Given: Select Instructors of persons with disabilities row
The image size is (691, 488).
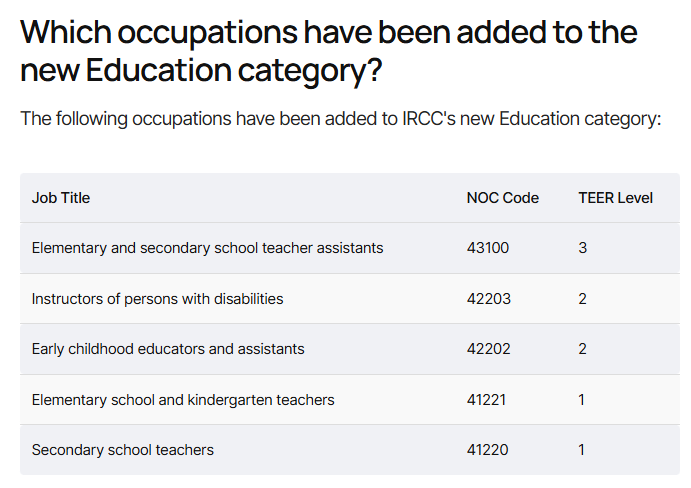Looking at the screenshot, I should point(350,299).
